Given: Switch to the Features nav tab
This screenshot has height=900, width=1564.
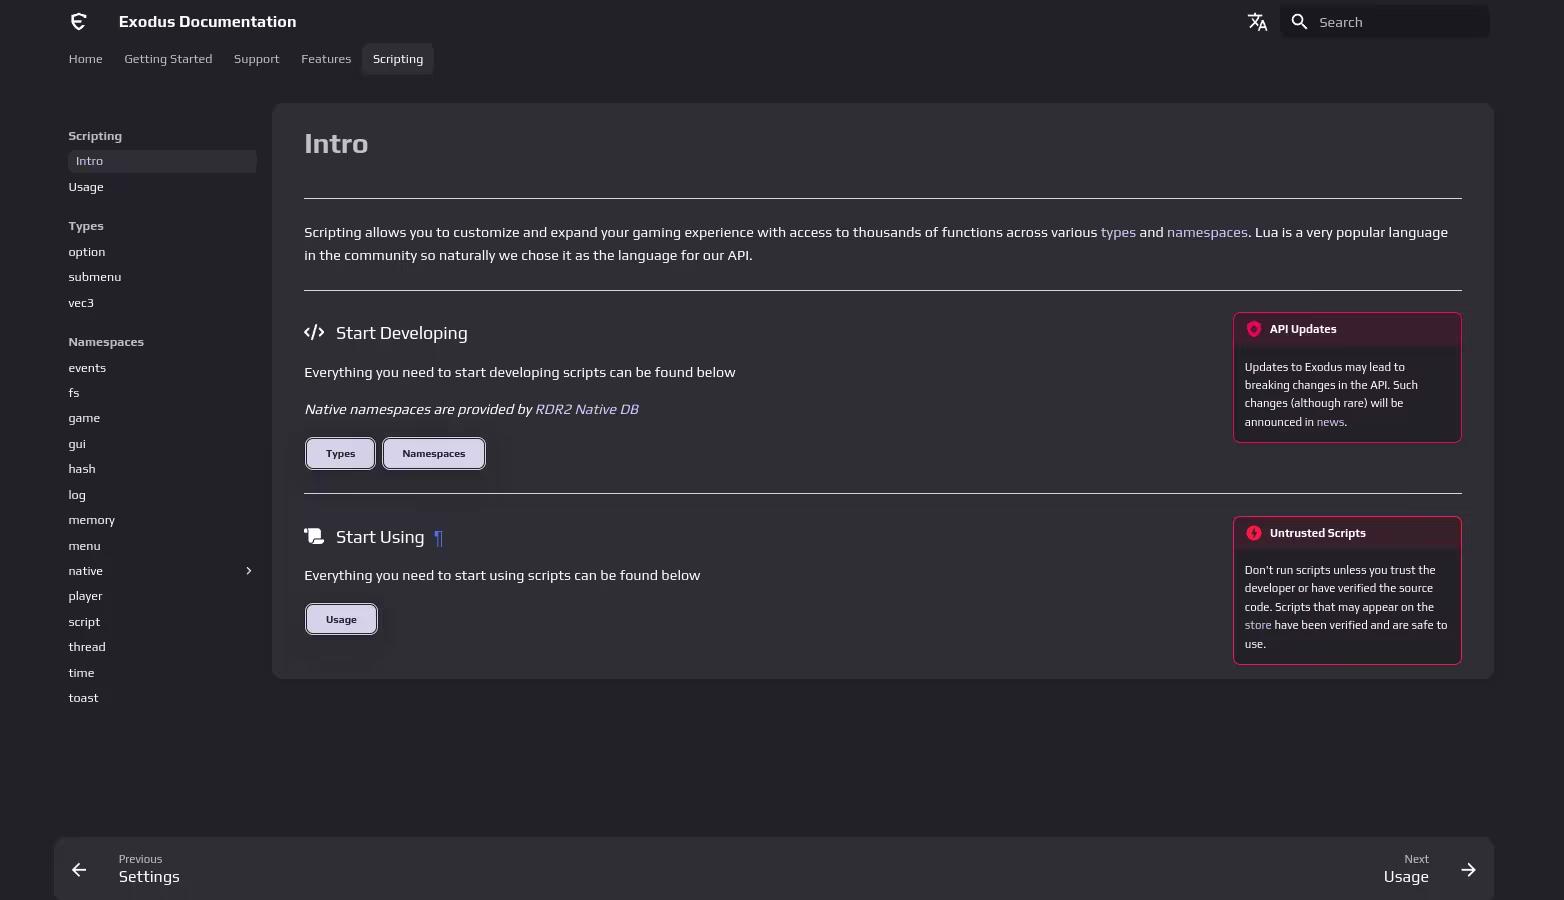Looking at the screenshot, I should [x=326, y=59].
